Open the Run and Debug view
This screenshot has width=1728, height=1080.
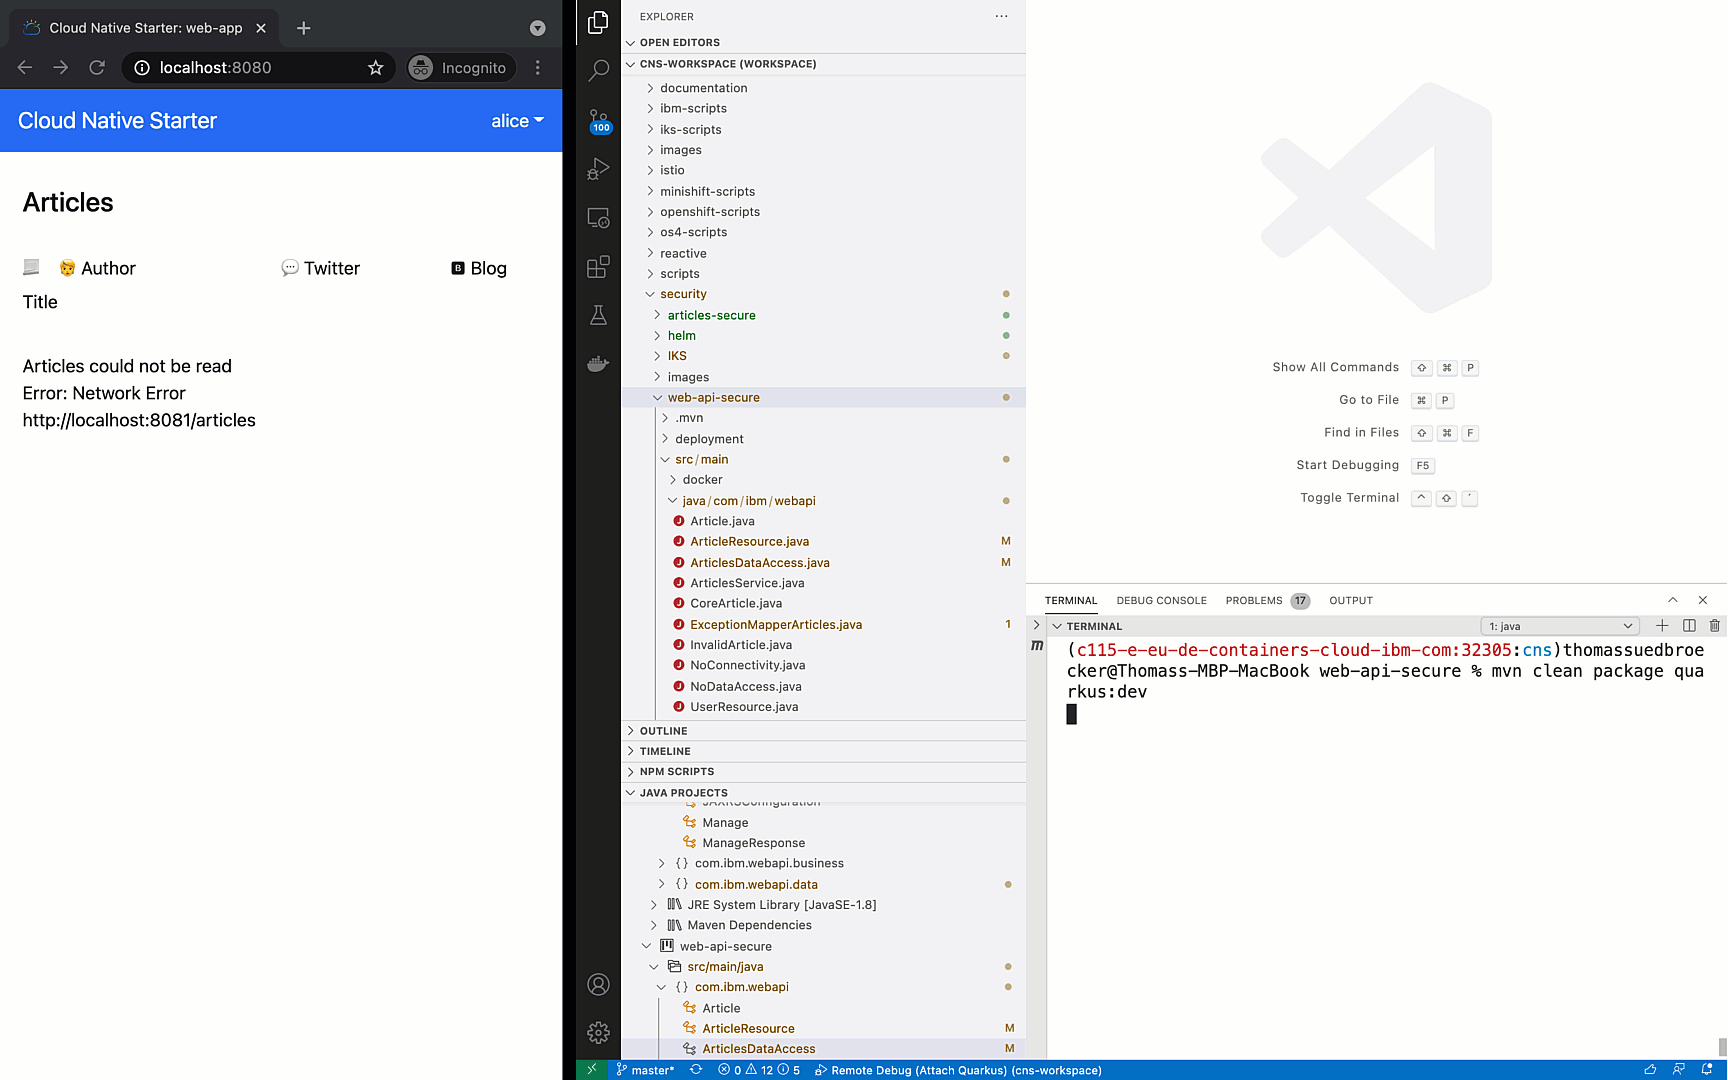click(x=598, y=169)
